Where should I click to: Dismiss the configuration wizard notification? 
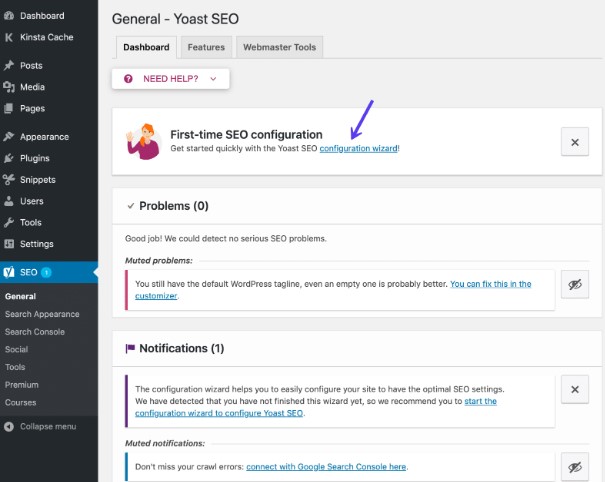coord(574,388)
